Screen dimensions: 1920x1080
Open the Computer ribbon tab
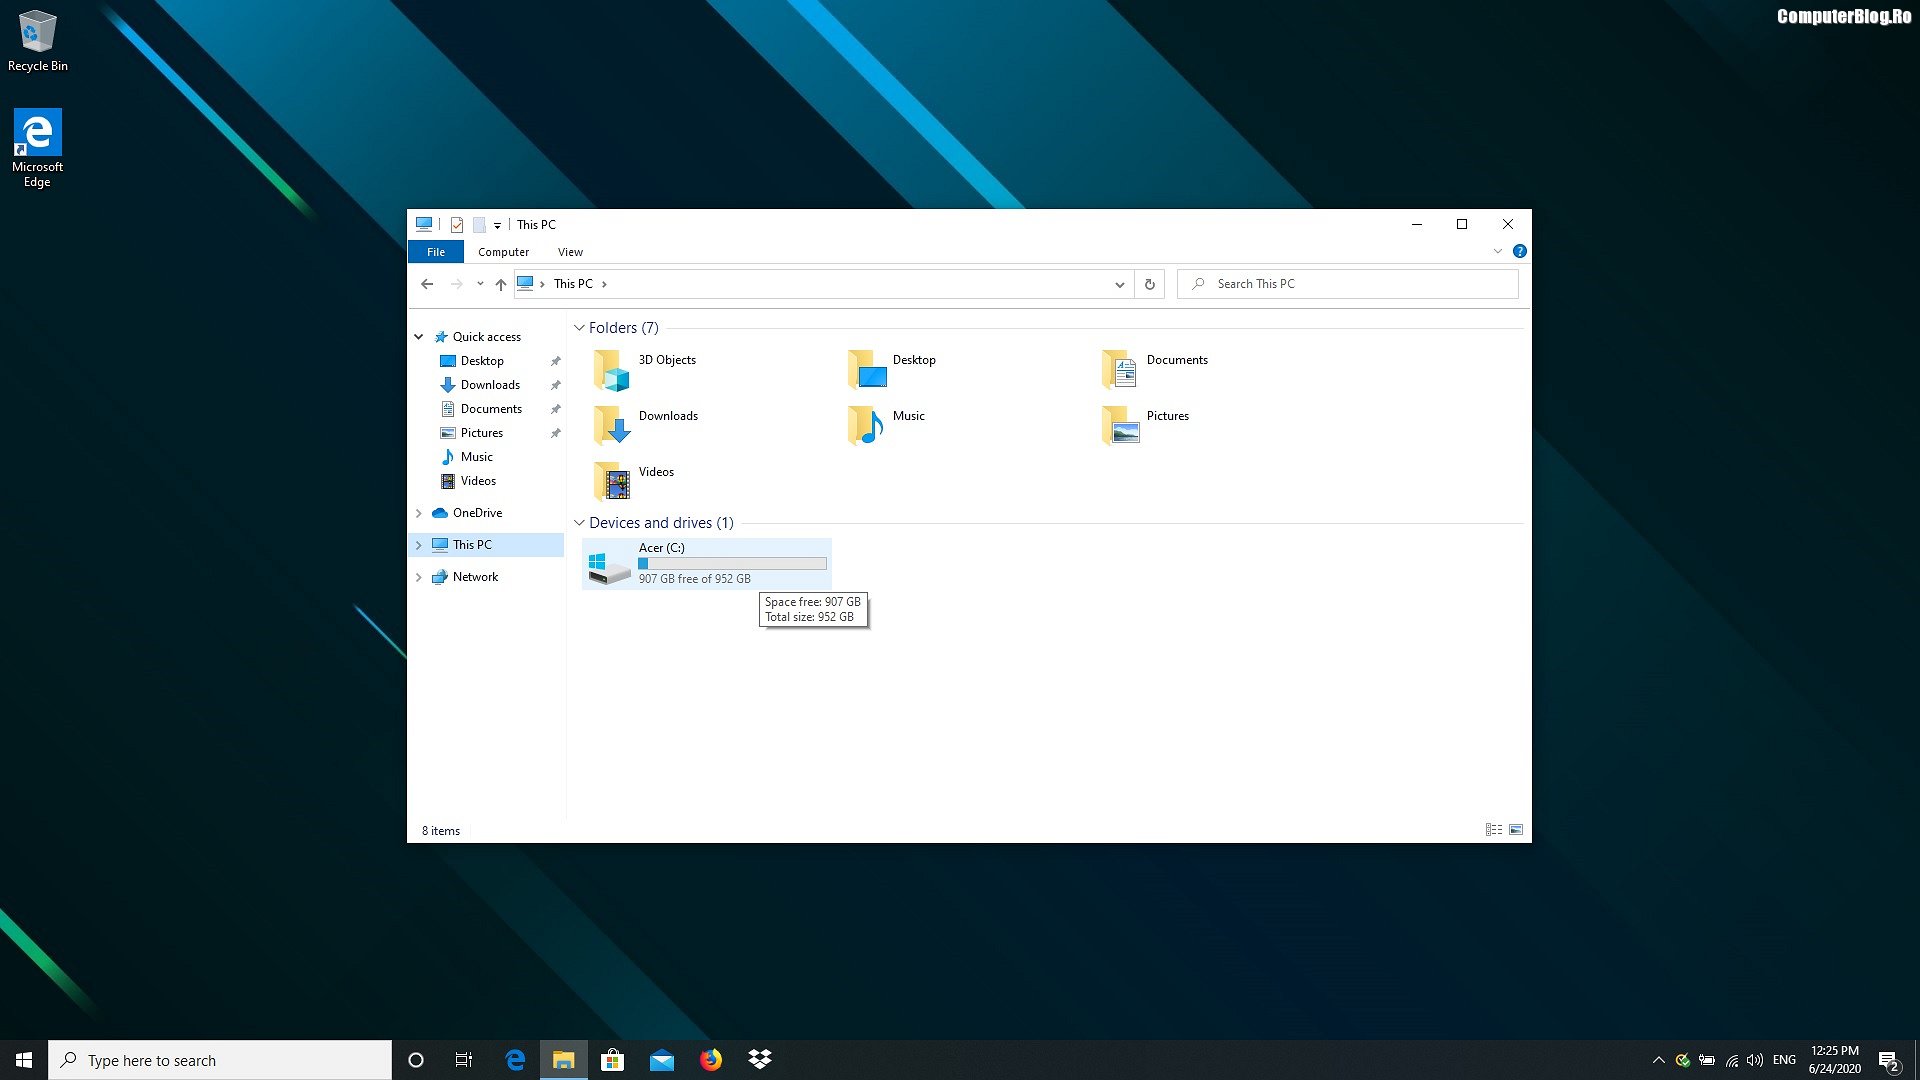click(503, 252)
